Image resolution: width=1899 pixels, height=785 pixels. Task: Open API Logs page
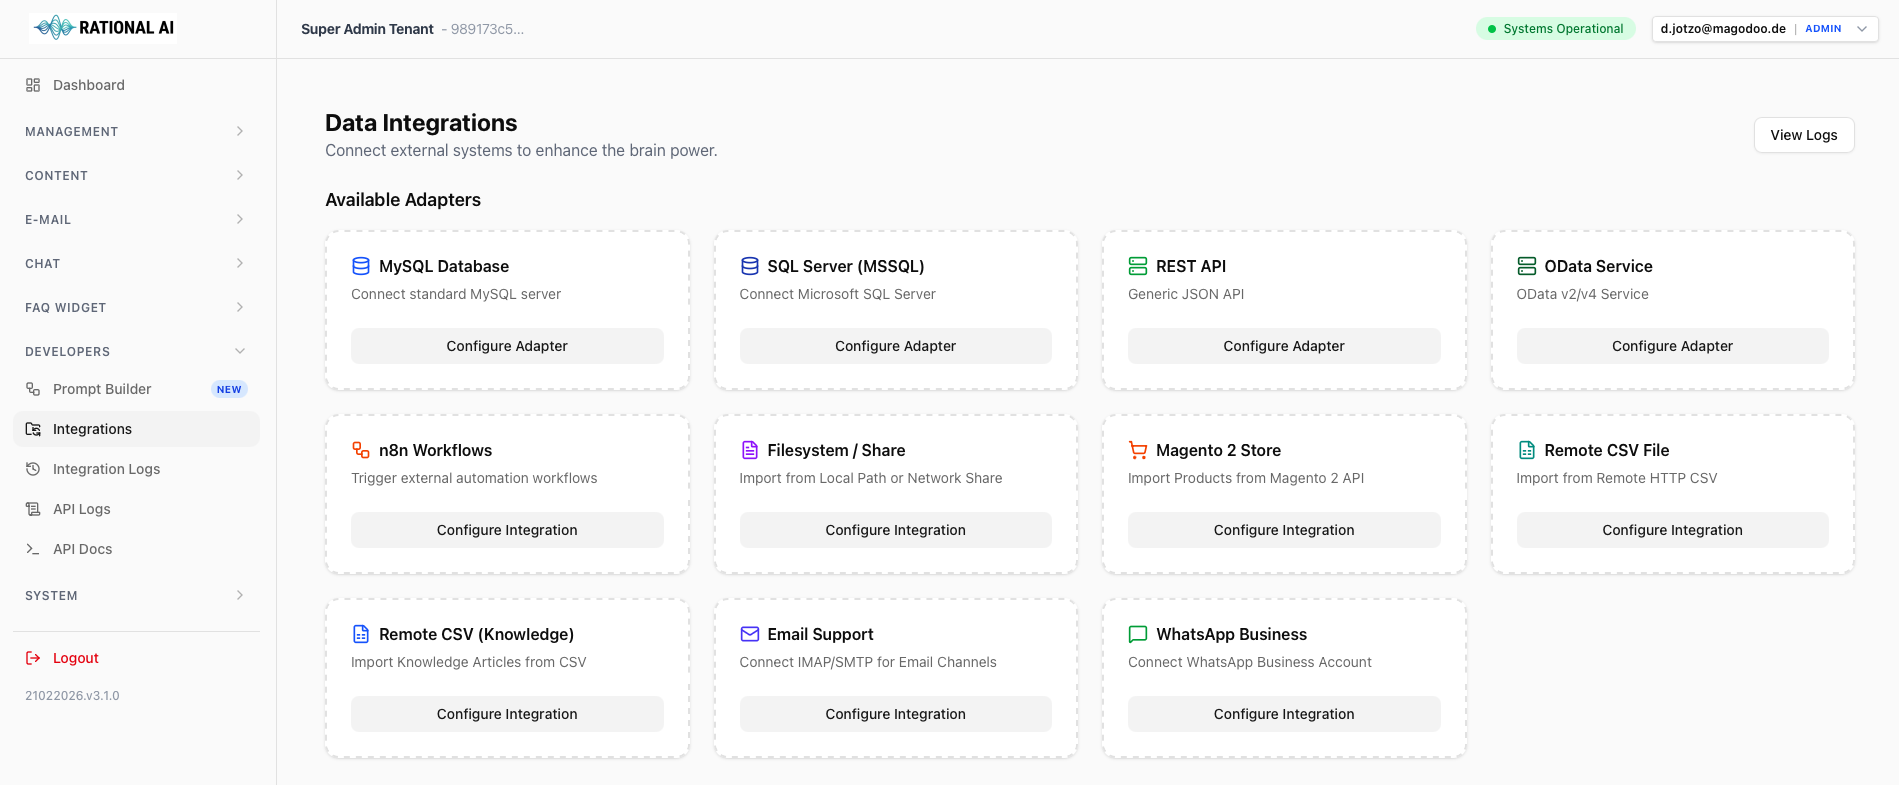(x=136, y=509)
